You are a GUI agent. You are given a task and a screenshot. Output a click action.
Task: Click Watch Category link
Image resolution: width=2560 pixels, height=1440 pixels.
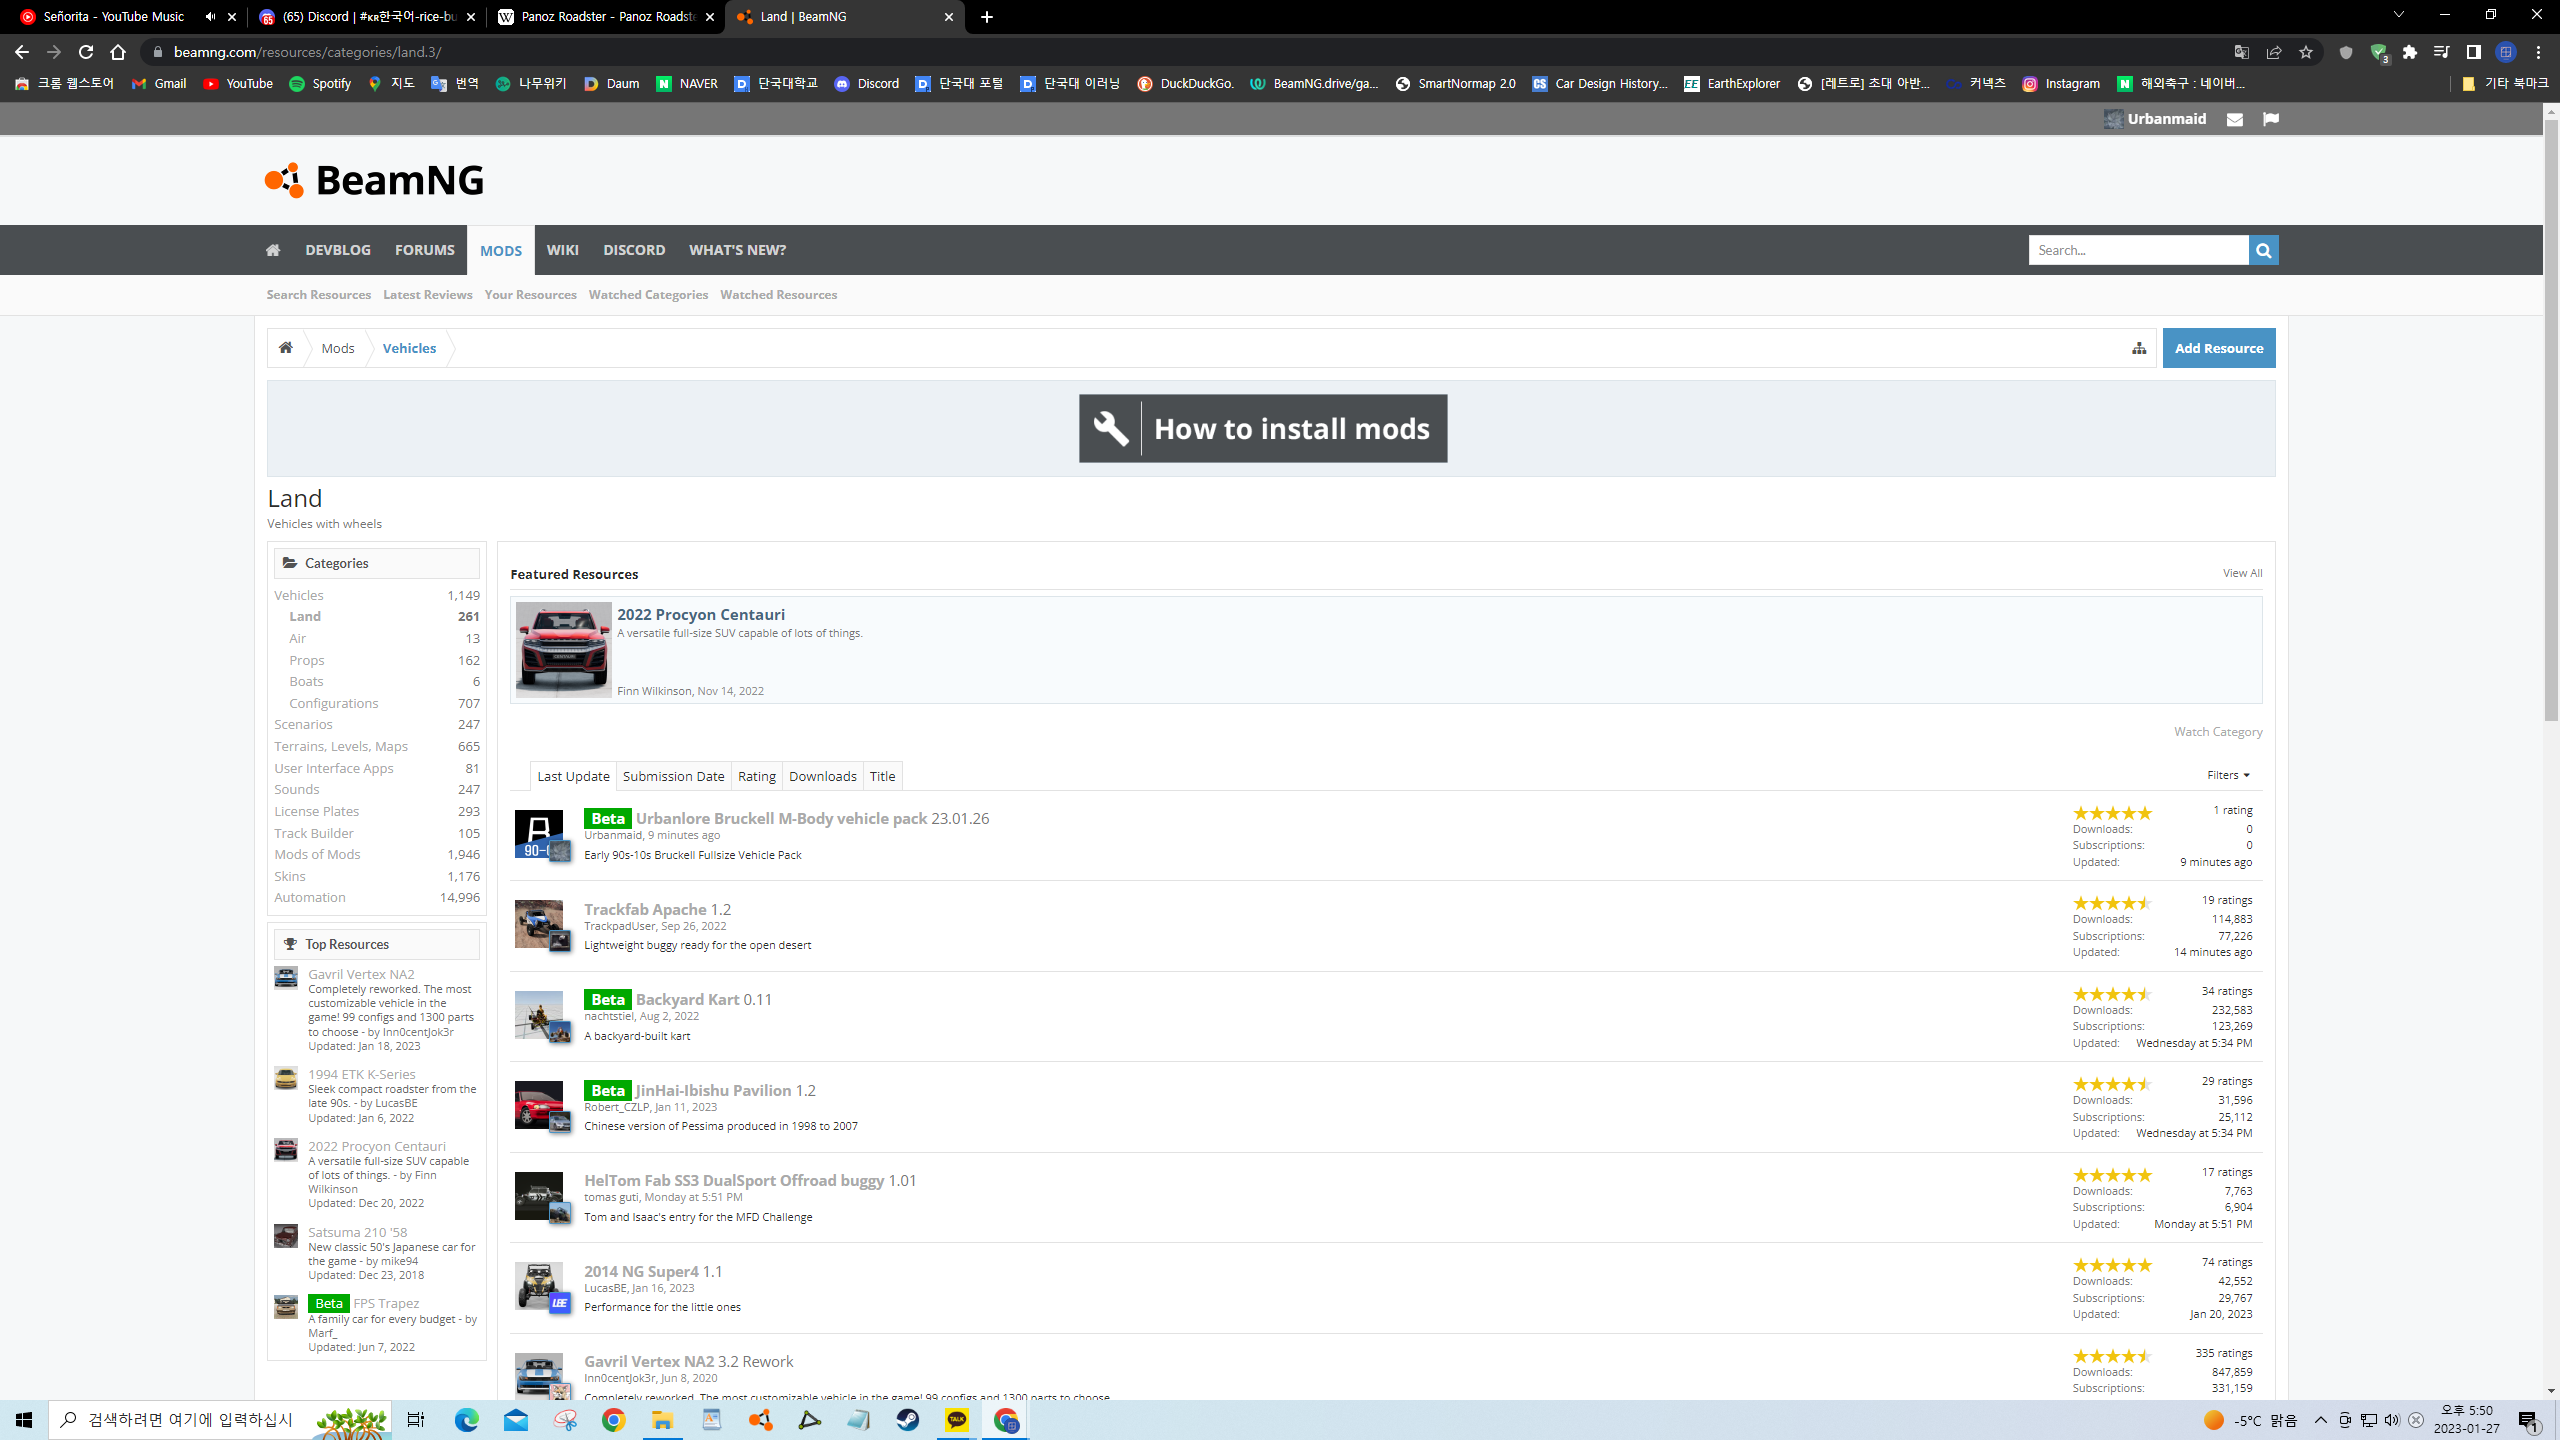(x=2218, y=732)
